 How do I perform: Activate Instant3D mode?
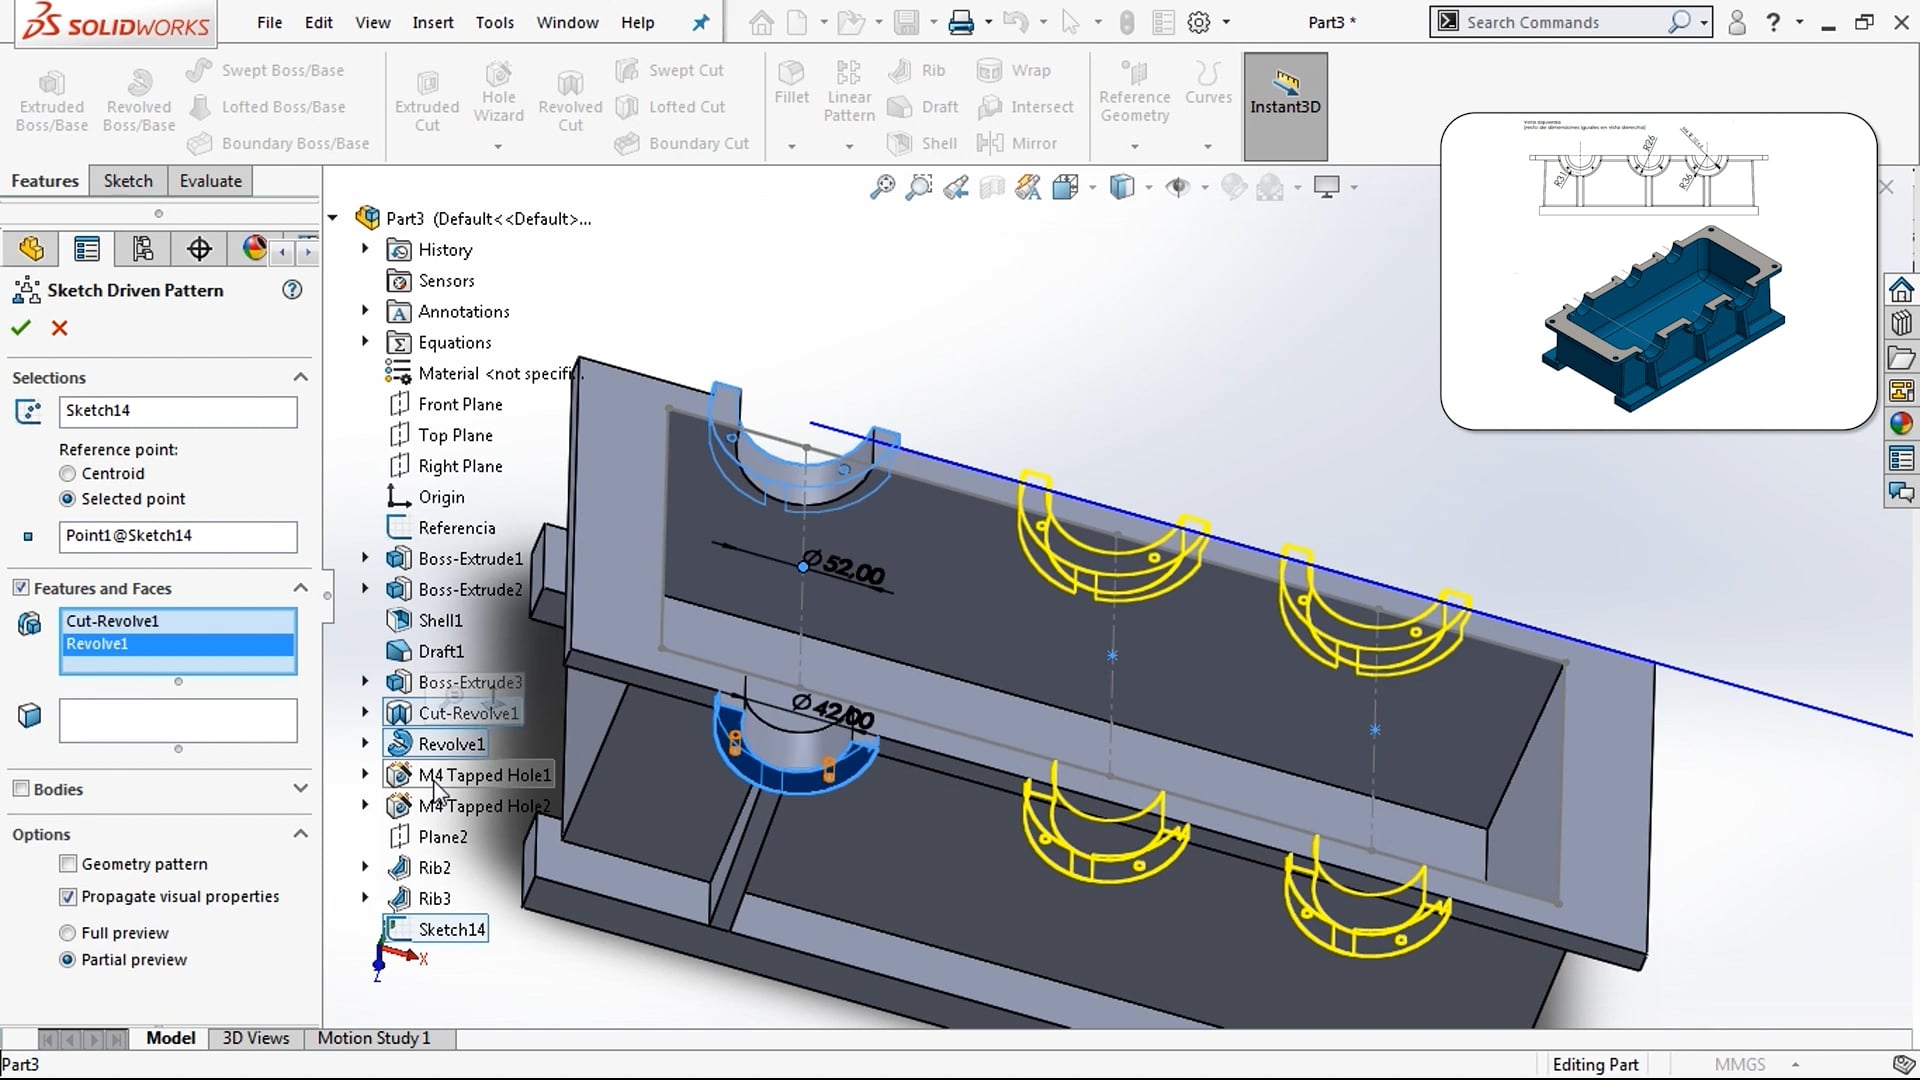pyautogui.click(x=1284, y=105)
